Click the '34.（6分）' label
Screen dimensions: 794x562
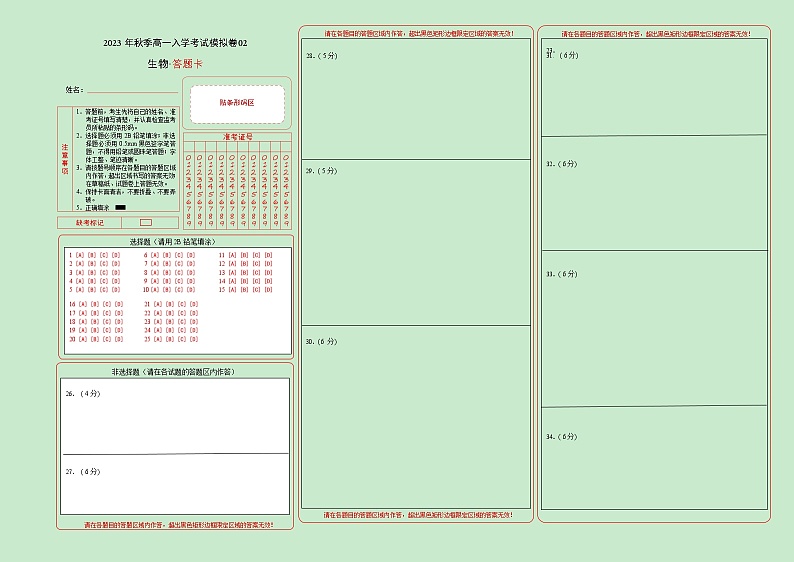(562, 436)
